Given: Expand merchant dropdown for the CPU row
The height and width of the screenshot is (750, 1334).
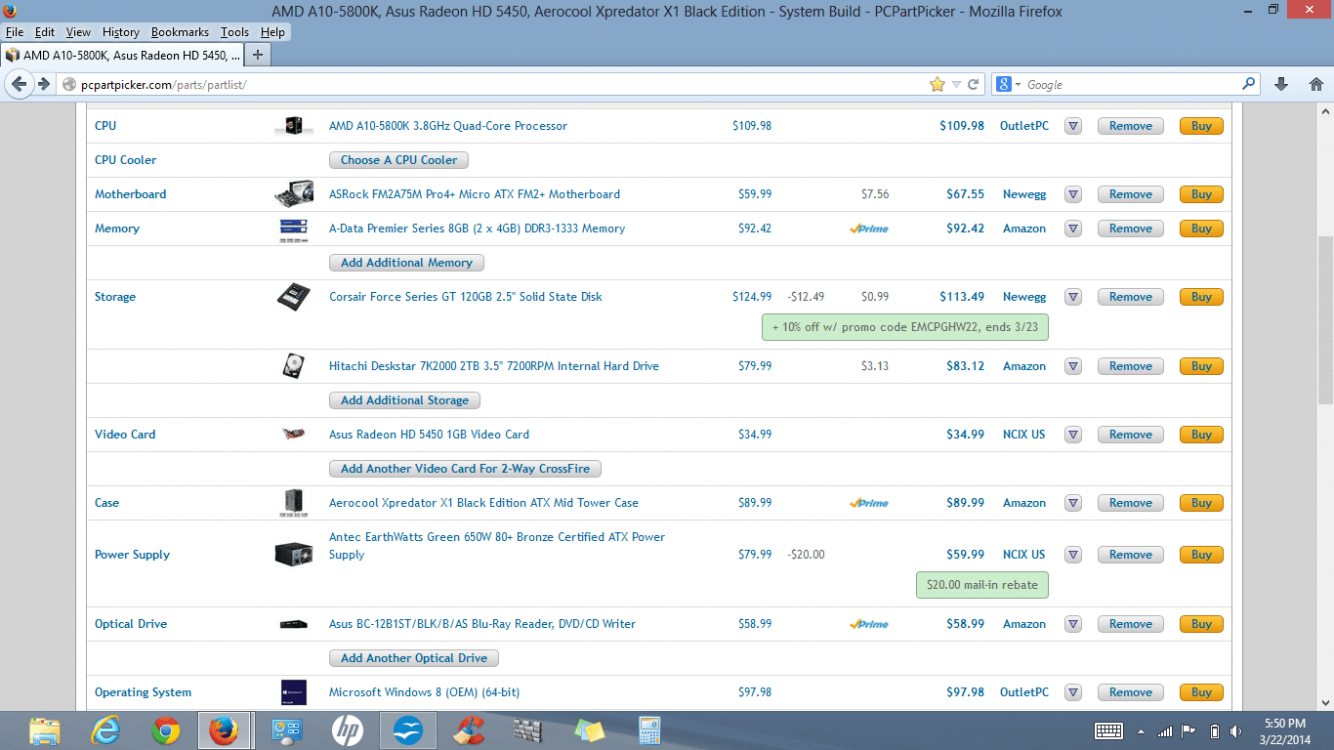Looking at the screenshot, I should coord(1073,126).
